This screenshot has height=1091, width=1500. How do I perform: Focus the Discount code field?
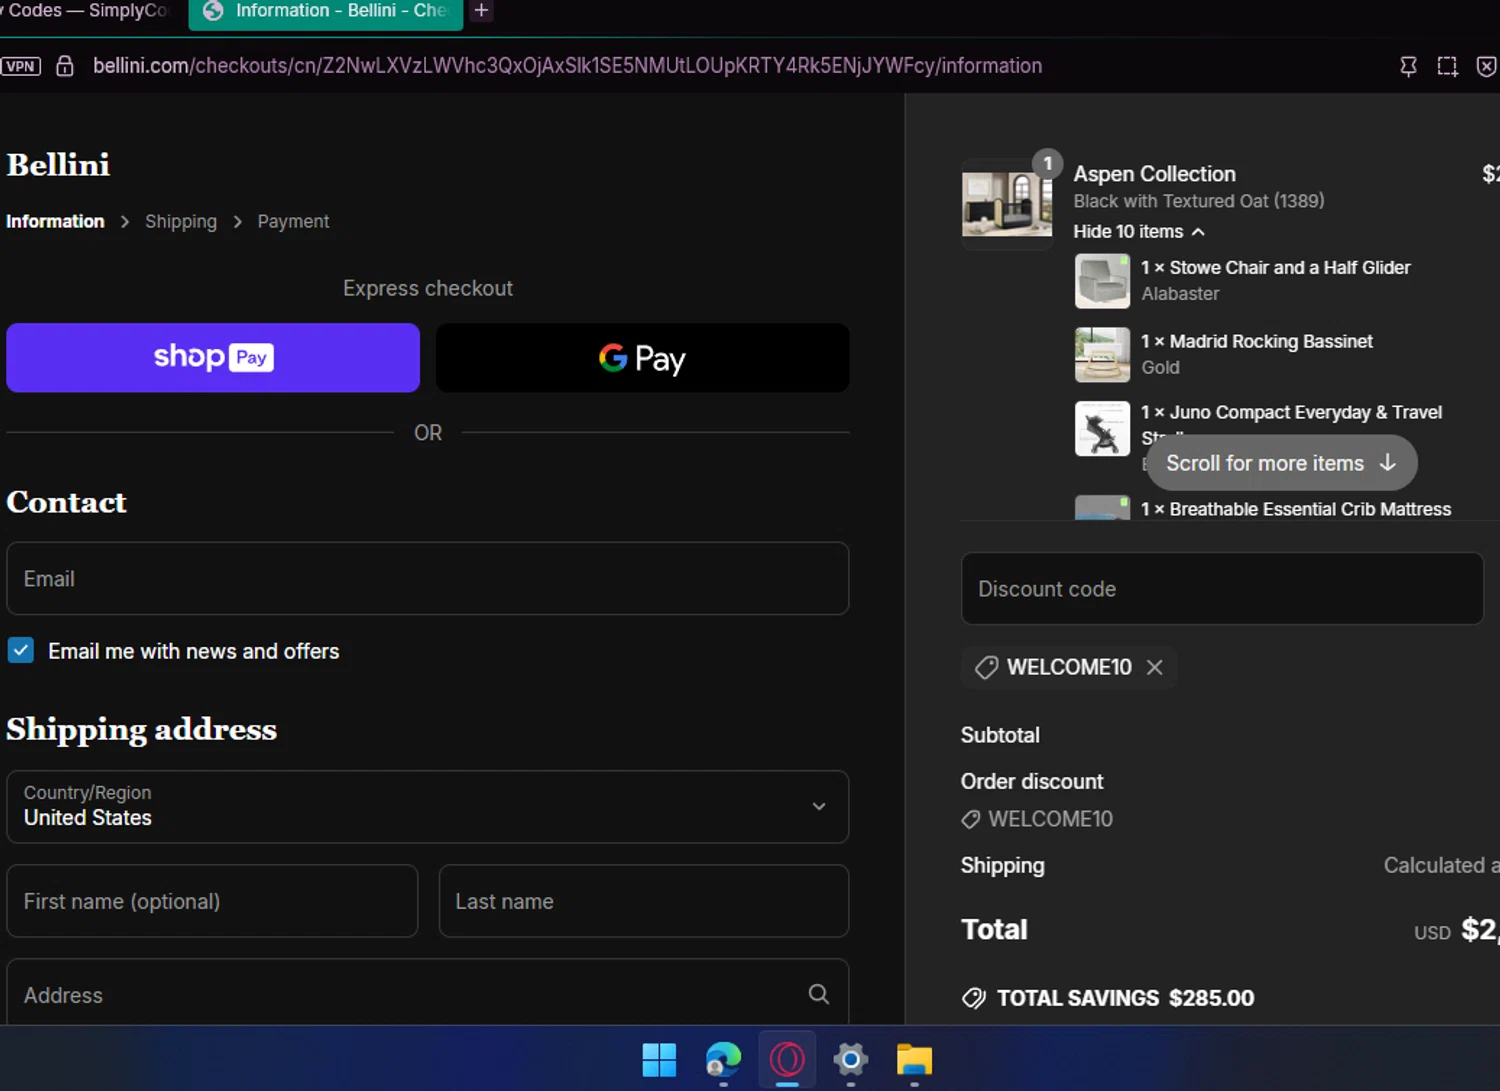click(x=1222, y=589)
